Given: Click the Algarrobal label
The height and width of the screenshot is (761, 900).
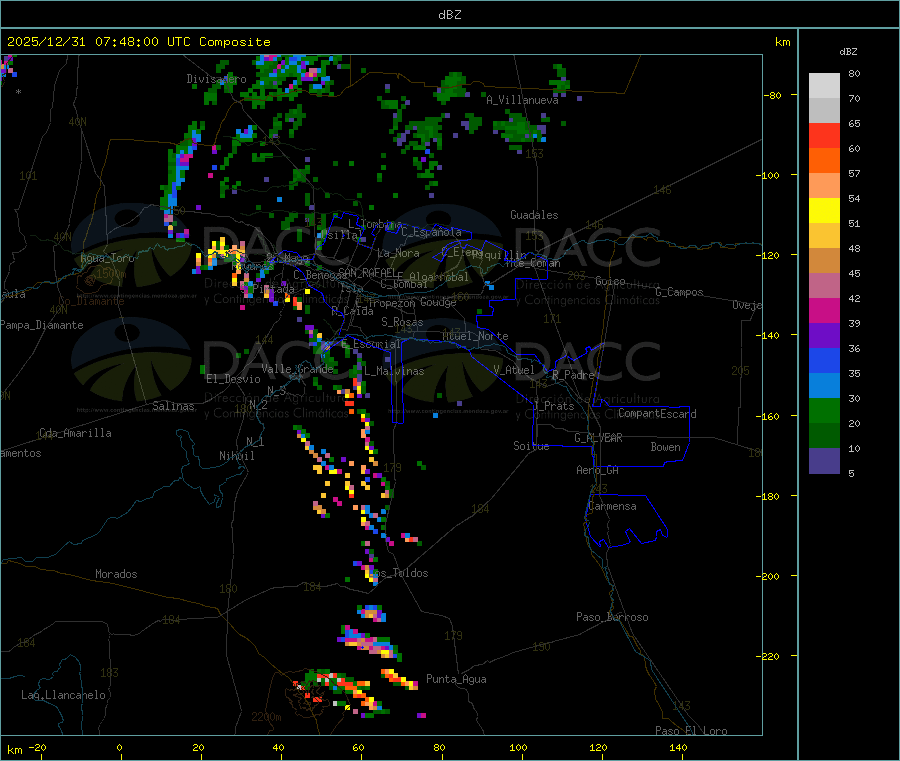Looking at the screenshot, I should click(439, 277).
